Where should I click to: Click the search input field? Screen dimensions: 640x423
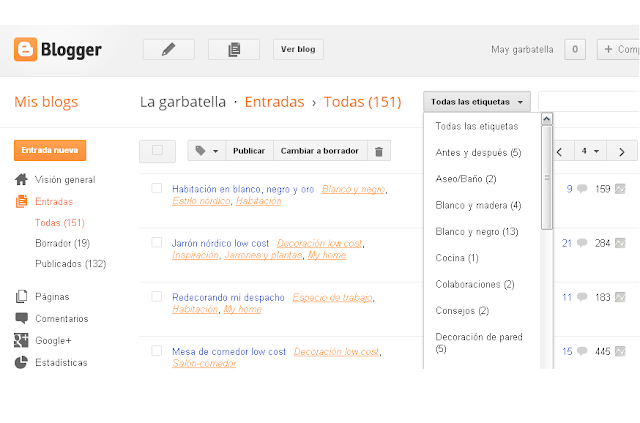[589, 101]
